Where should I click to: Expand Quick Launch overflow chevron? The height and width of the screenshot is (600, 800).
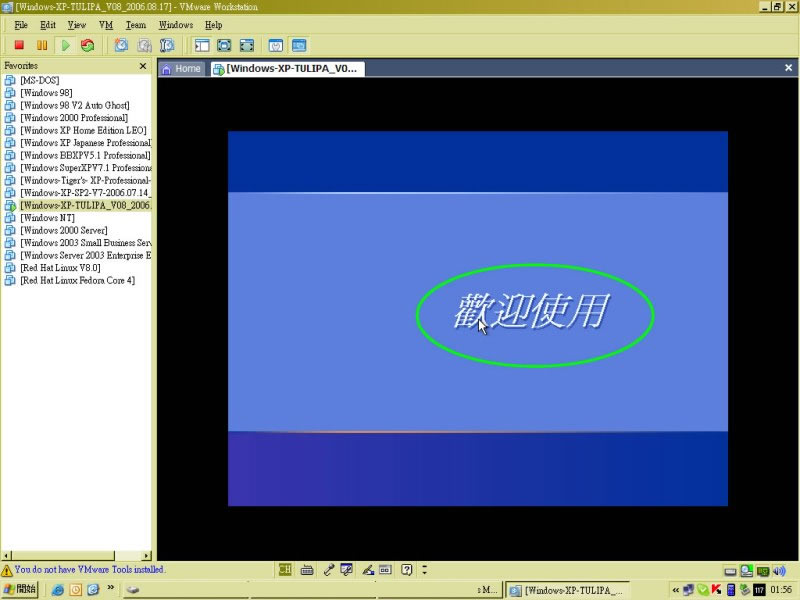tap(111, 588)
